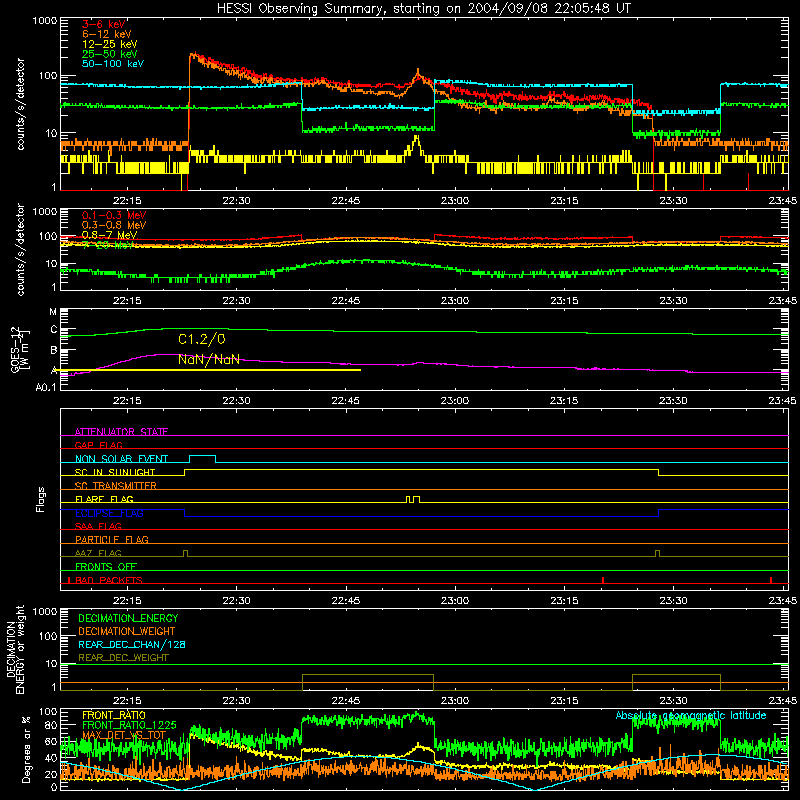Viewport: 800px width, 800px height.
Task: Select the PARTICLE_FLAG label
Action: coord(112,540)
